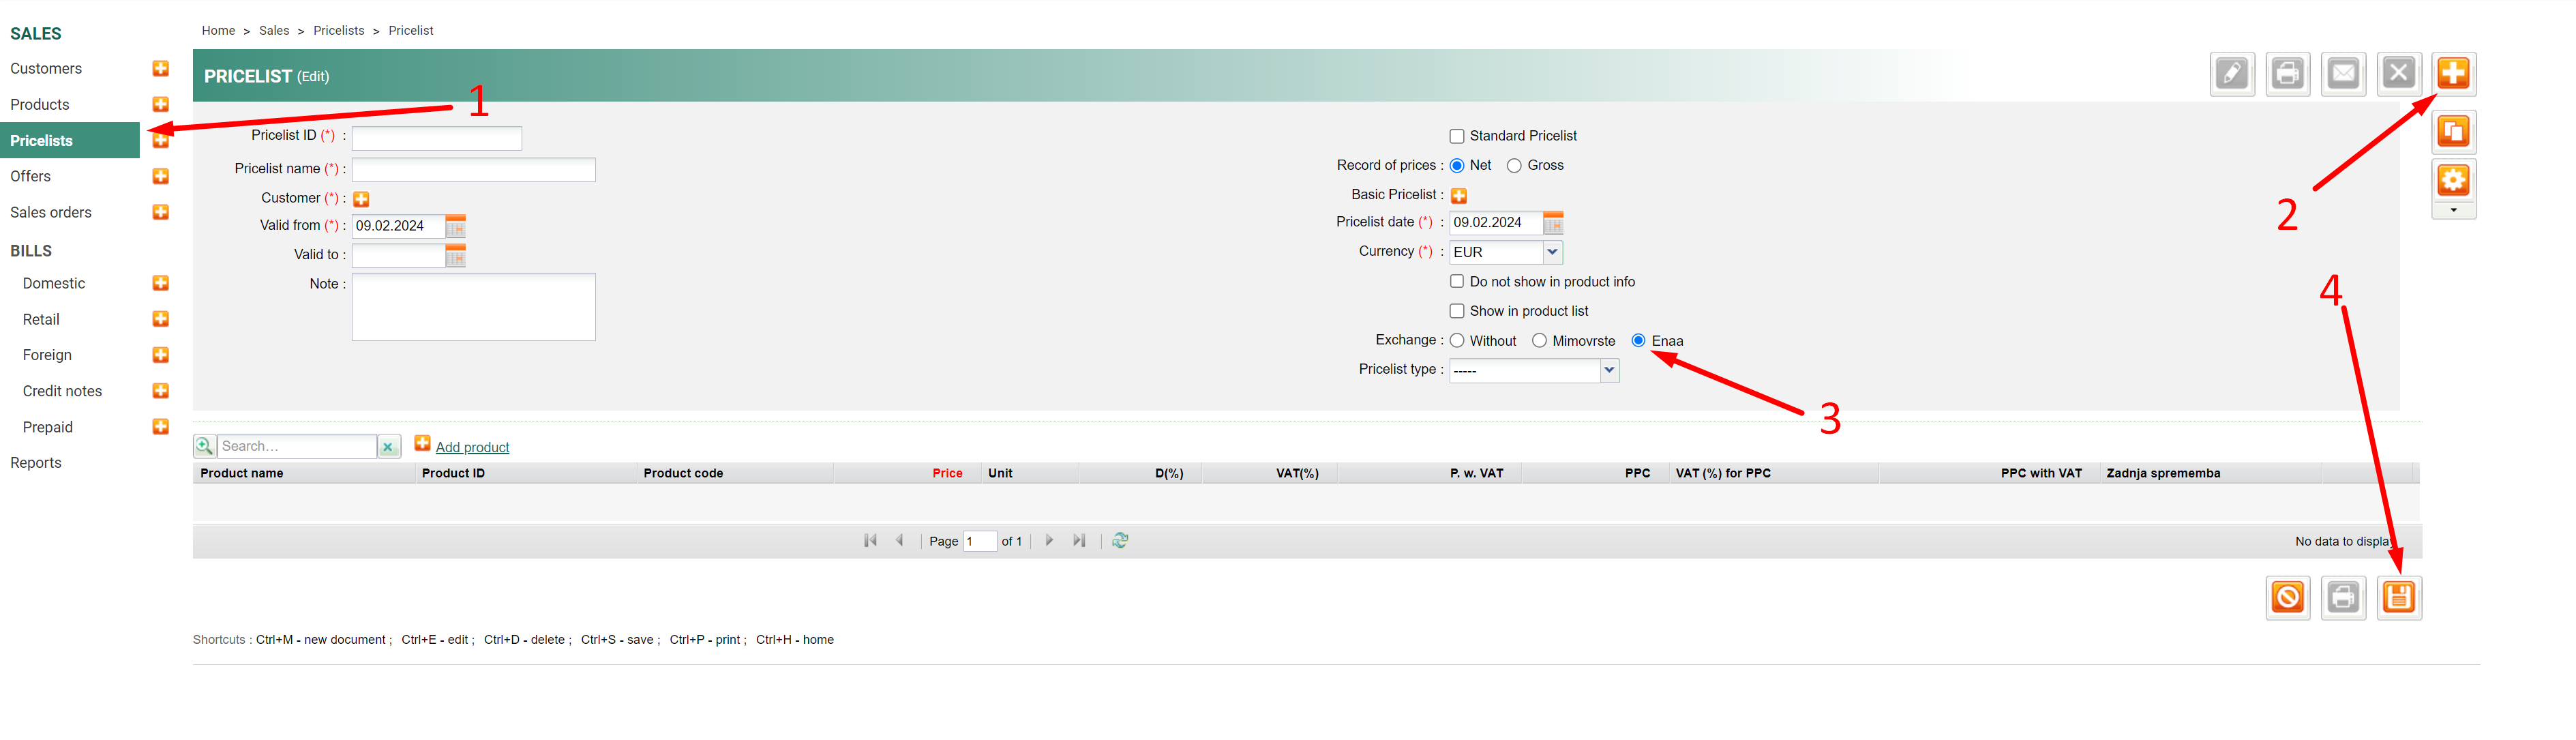Click the orange cancel icon at bottom
Viewport: 2576px width, 740px height.
pyautogui.click(x=2287, y=598)
